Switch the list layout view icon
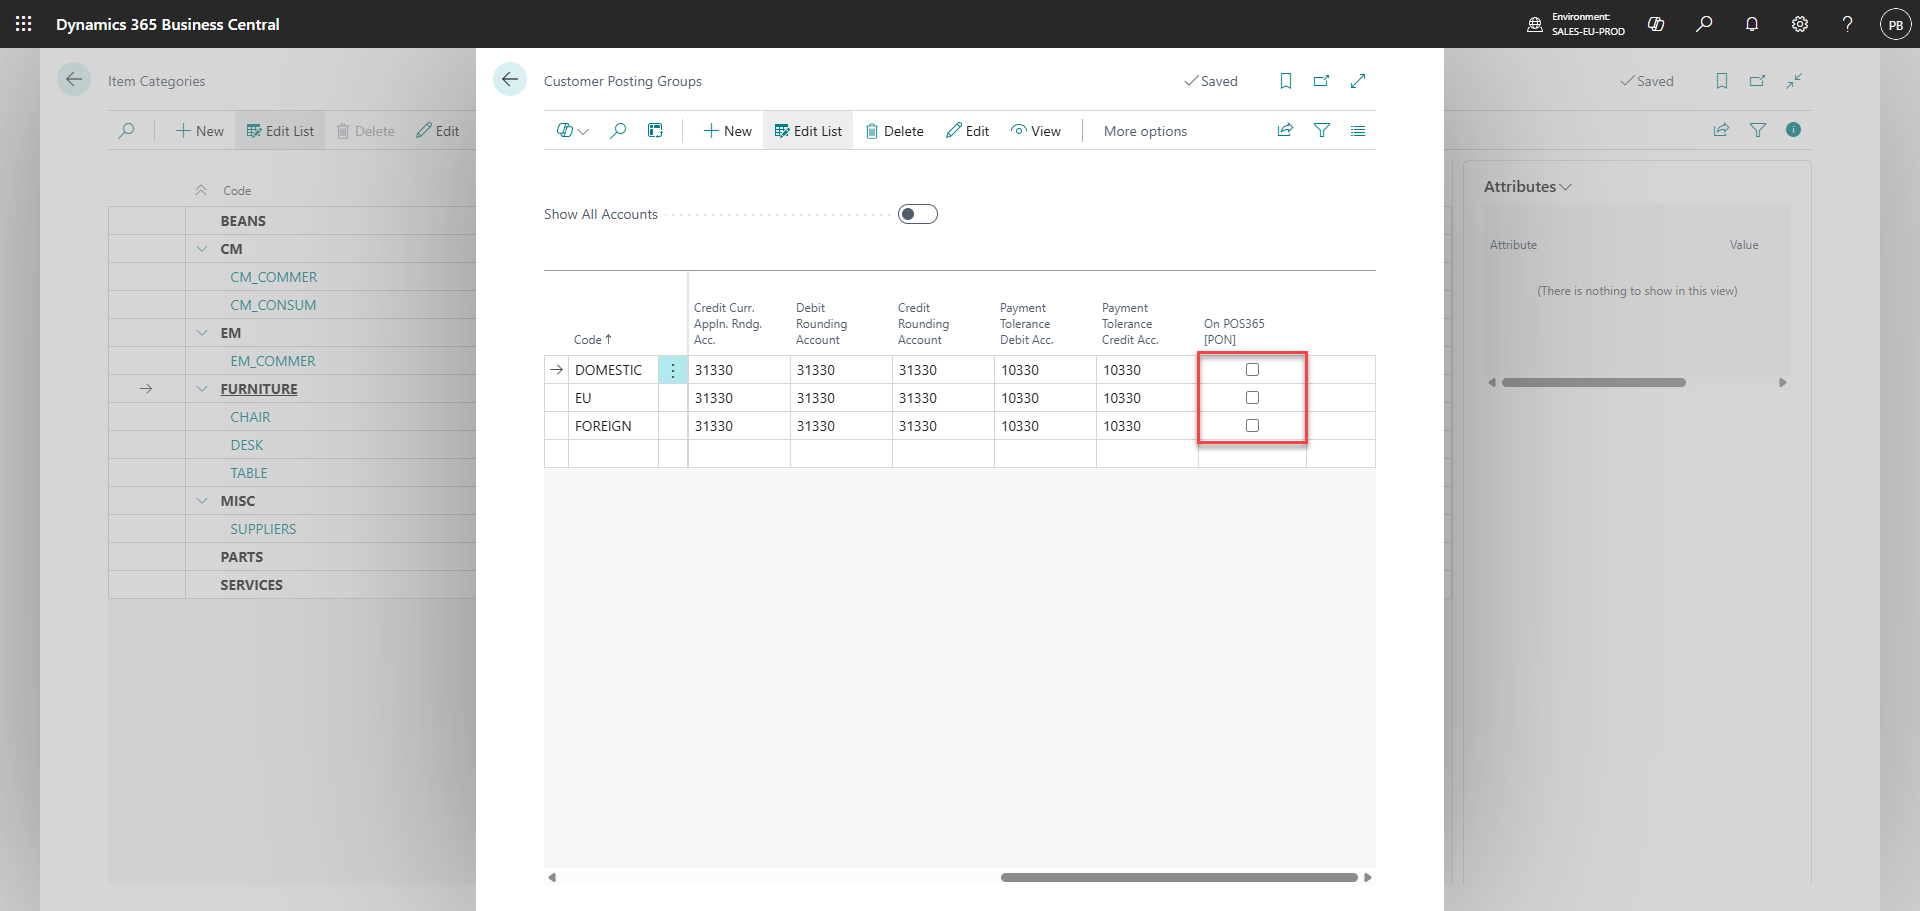The image size is (1920, 911). (1358, 130)
